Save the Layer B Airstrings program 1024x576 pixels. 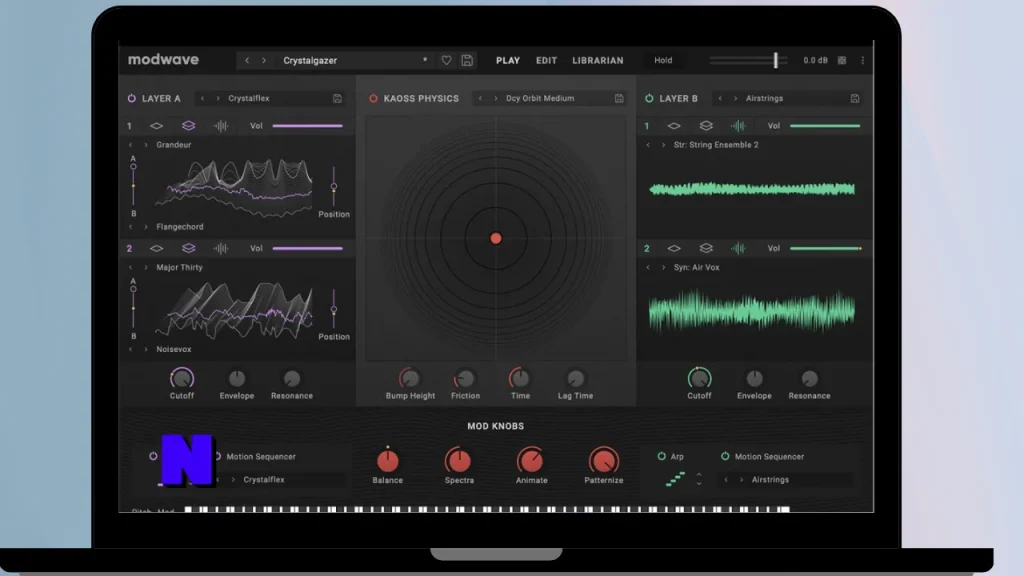(x=855, y=99)
